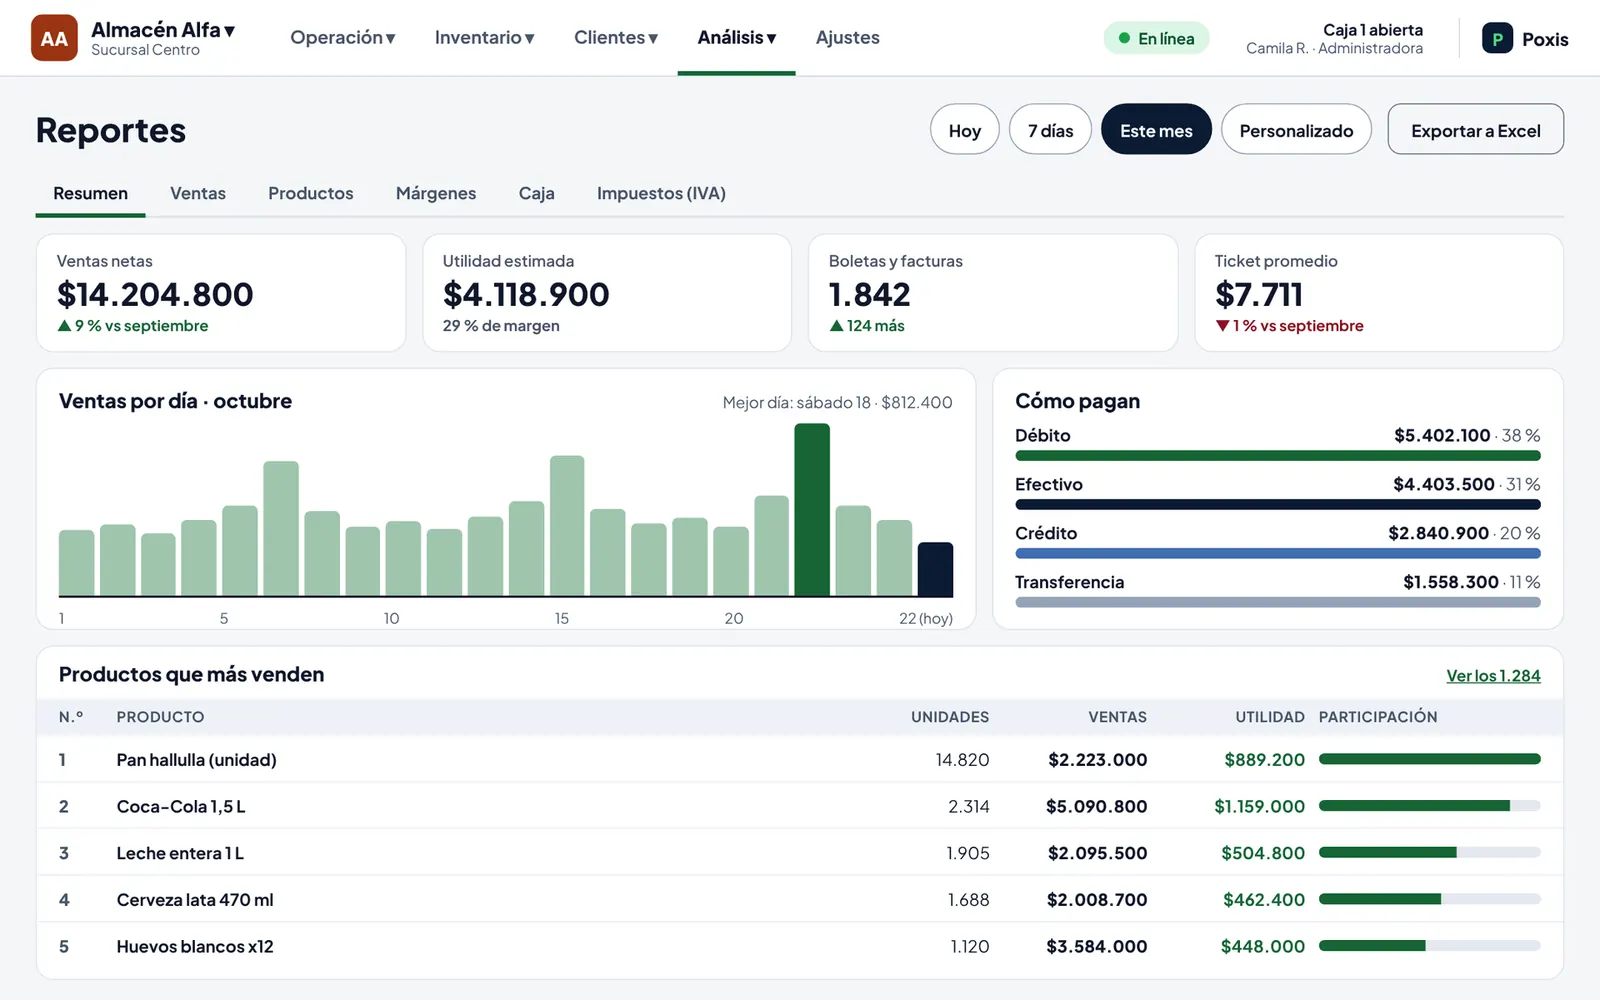Click the Boletas y facturas 1.842 value
Screen dimensions: 1600x1000
[870, 295]
